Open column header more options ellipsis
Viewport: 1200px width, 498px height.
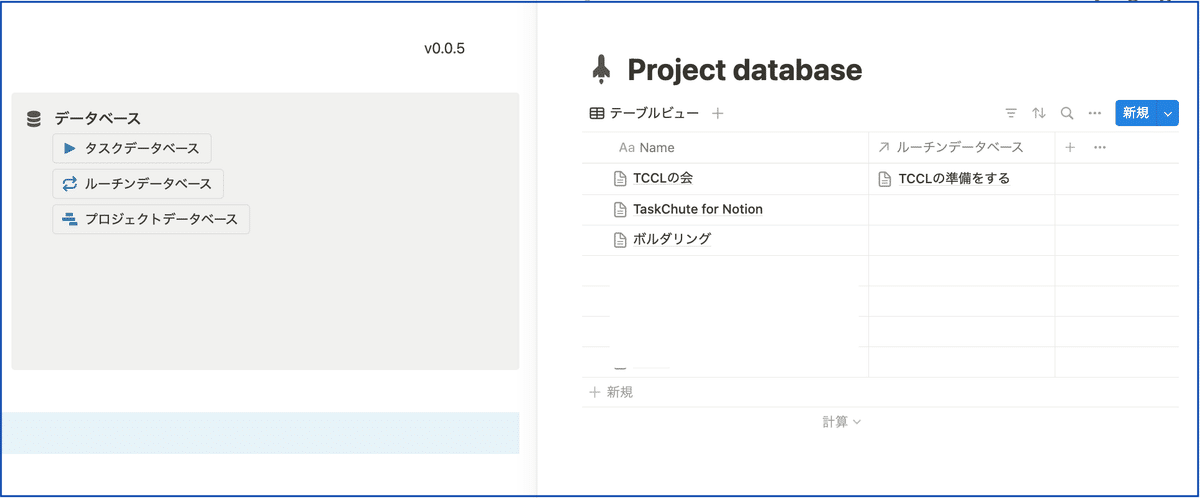tap(1100, 147)
